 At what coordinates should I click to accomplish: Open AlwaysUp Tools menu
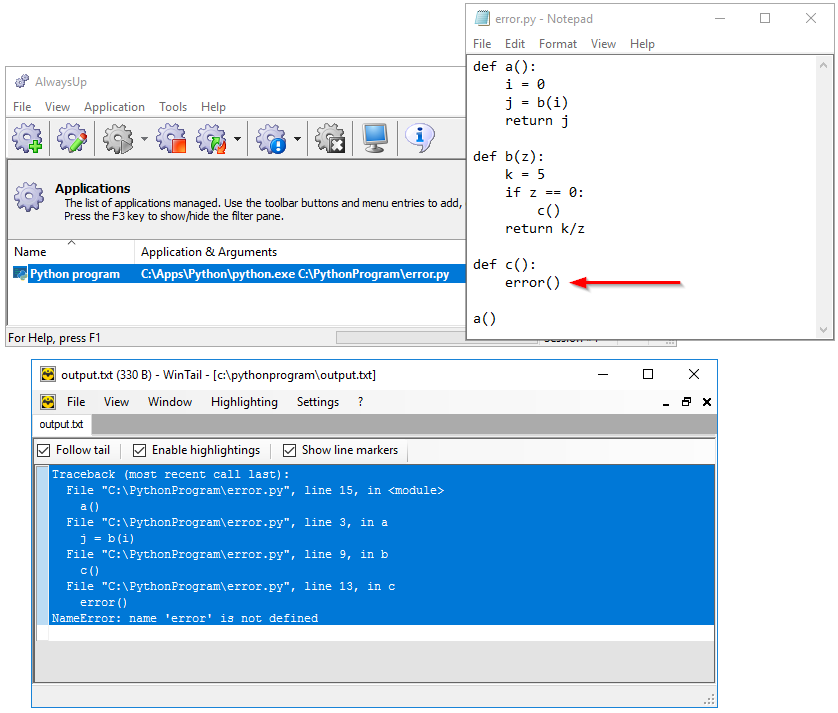(173, 107)
